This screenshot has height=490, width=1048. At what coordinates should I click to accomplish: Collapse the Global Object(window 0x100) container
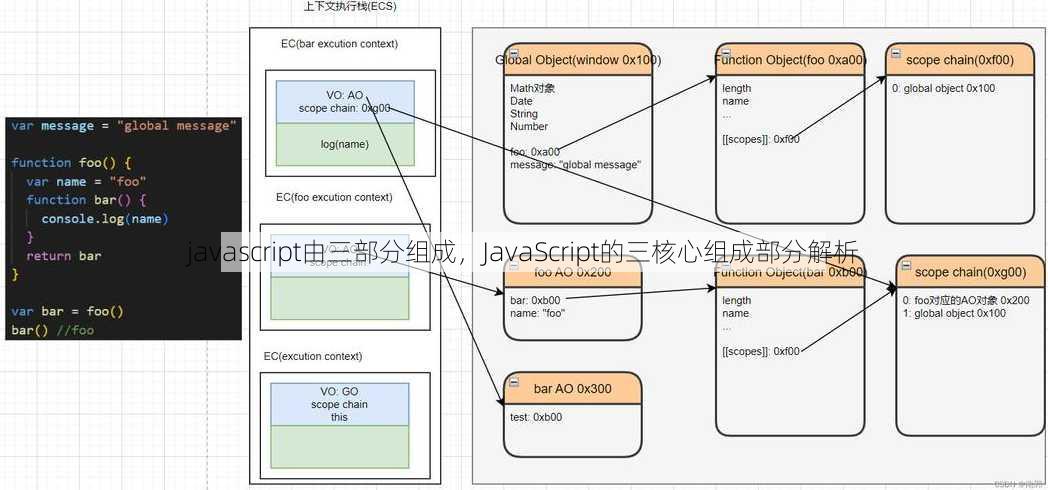pos(513,53)
